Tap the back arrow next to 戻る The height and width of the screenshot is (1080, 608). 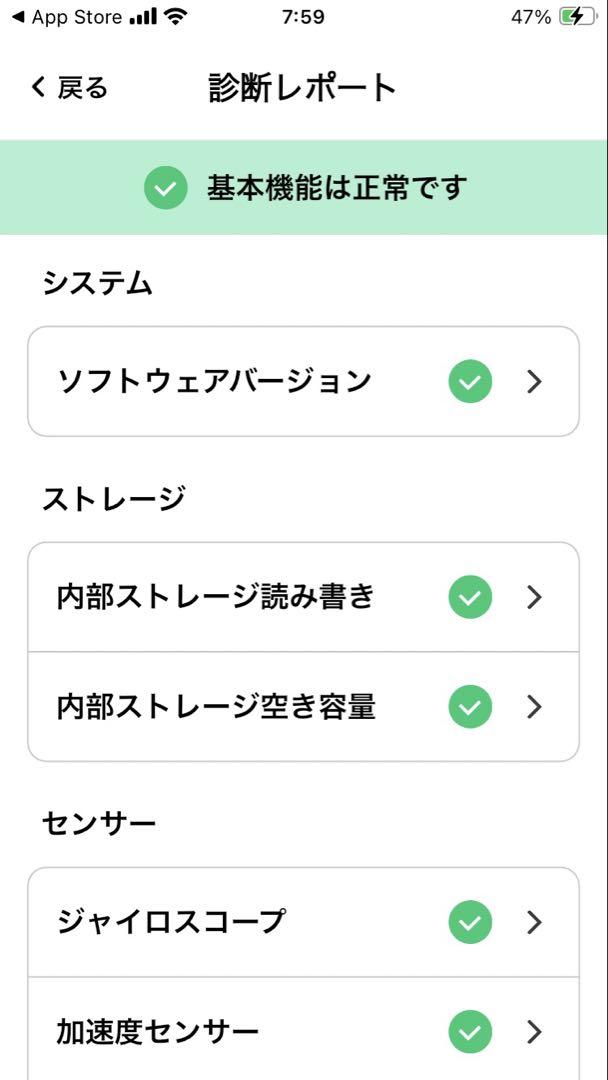click(39, 88)
